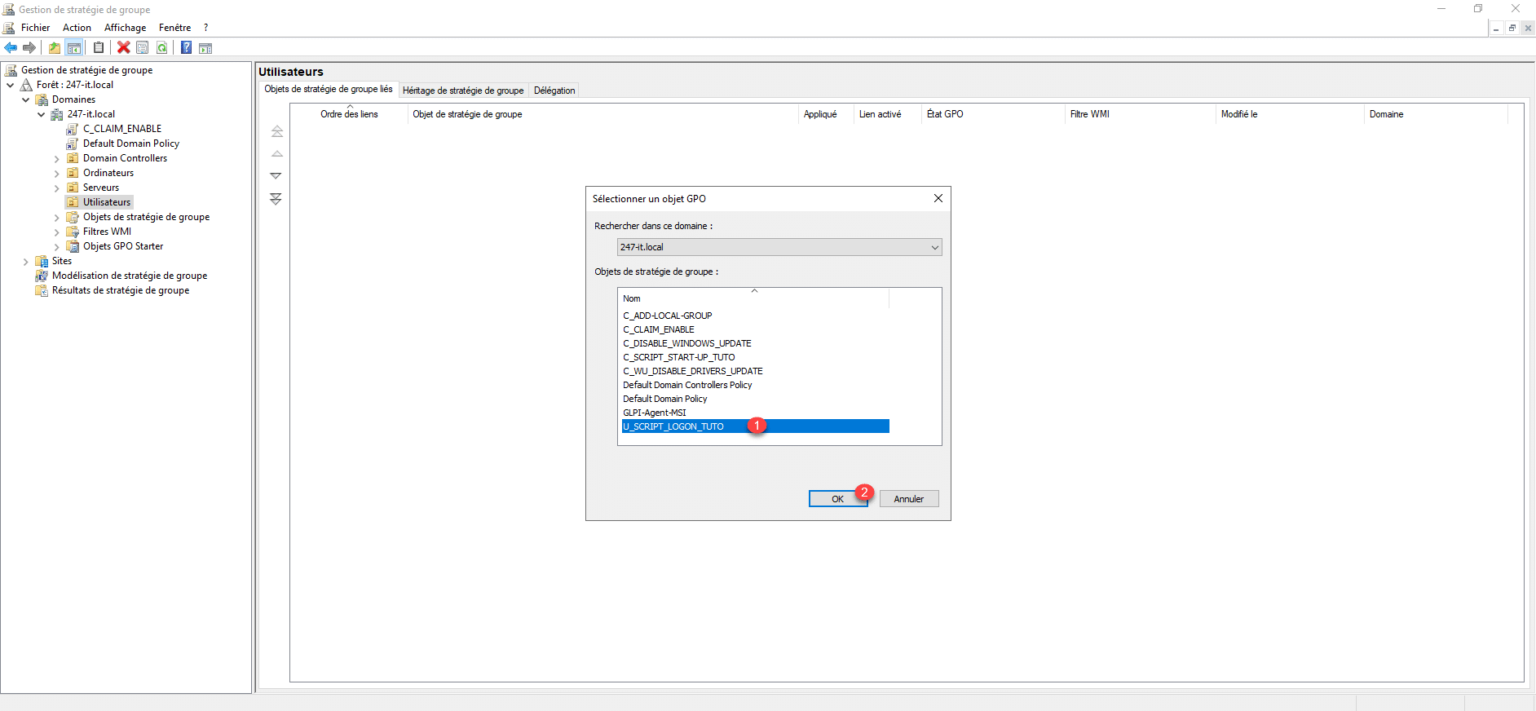The width and height of the screenshot is (1536, 711).
Task: Click the green refresh toolbar icon
Action: coord(161,47)
